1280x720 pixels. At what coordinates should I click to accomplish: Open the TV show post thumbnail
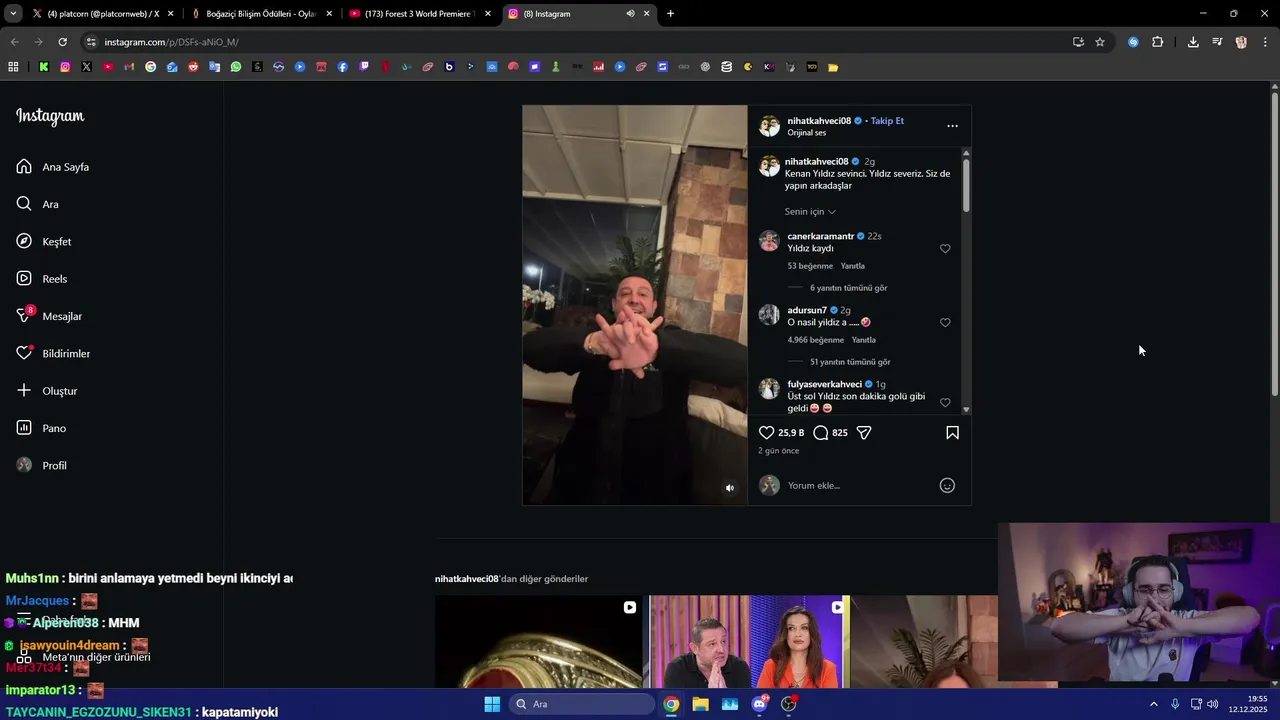pos(747,641)
